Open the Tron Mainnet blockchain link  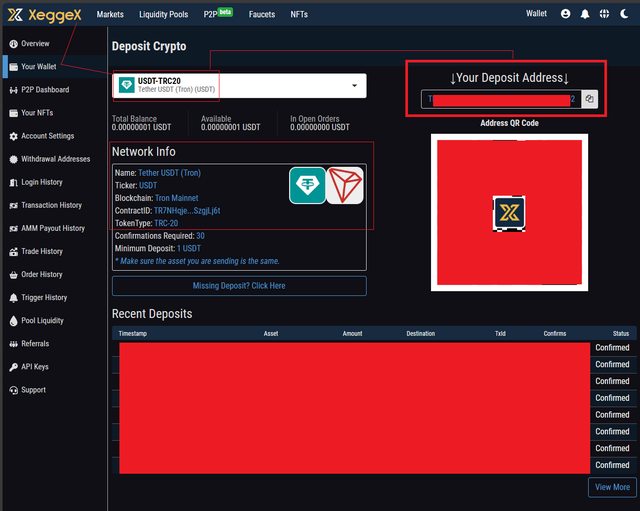pyautogui.click(x=177, y=198)
